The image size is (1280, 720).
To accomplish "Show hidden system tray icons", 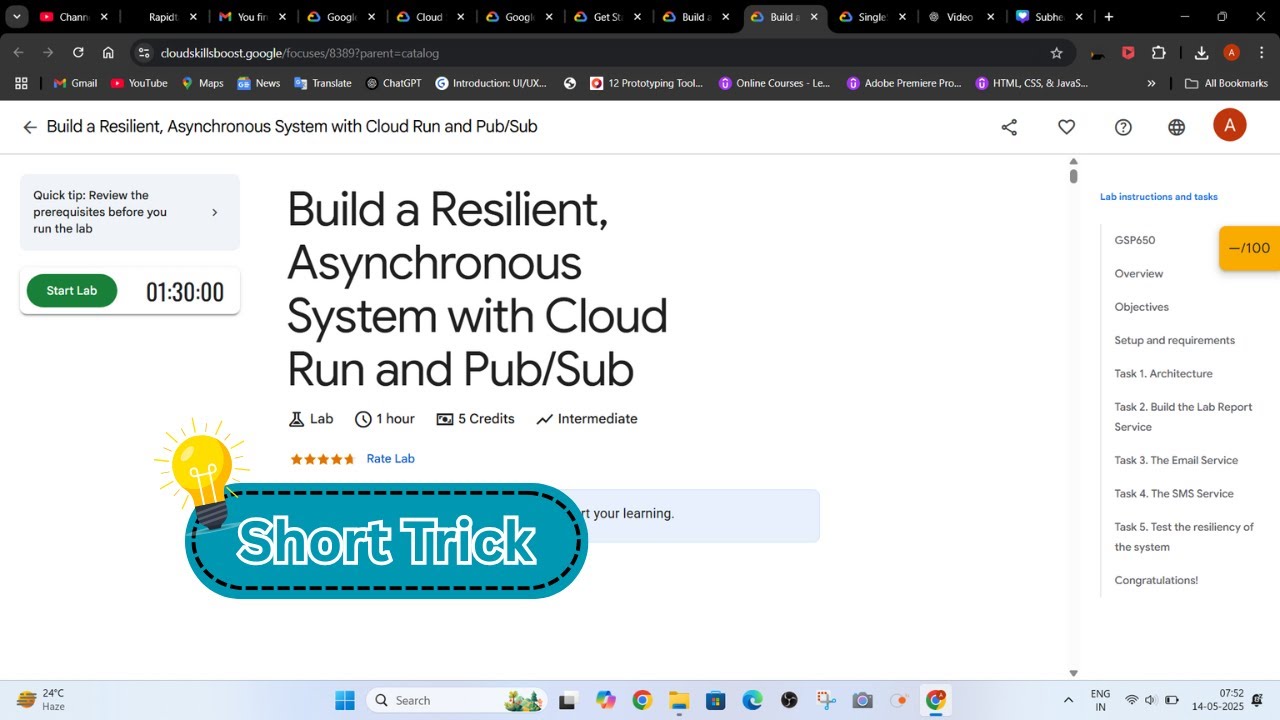I will coord(1068,700).
